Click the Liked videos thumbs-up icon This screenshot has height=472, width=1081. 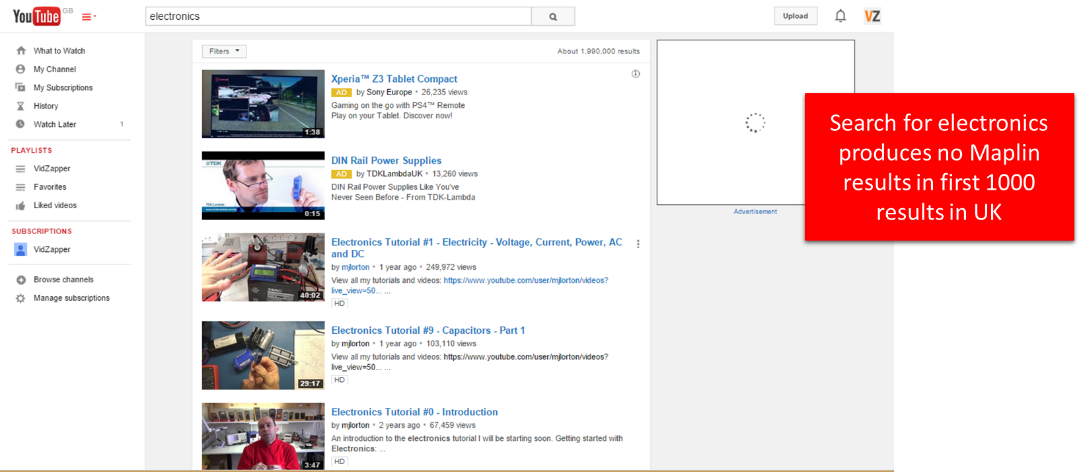[x=21, y=205]
